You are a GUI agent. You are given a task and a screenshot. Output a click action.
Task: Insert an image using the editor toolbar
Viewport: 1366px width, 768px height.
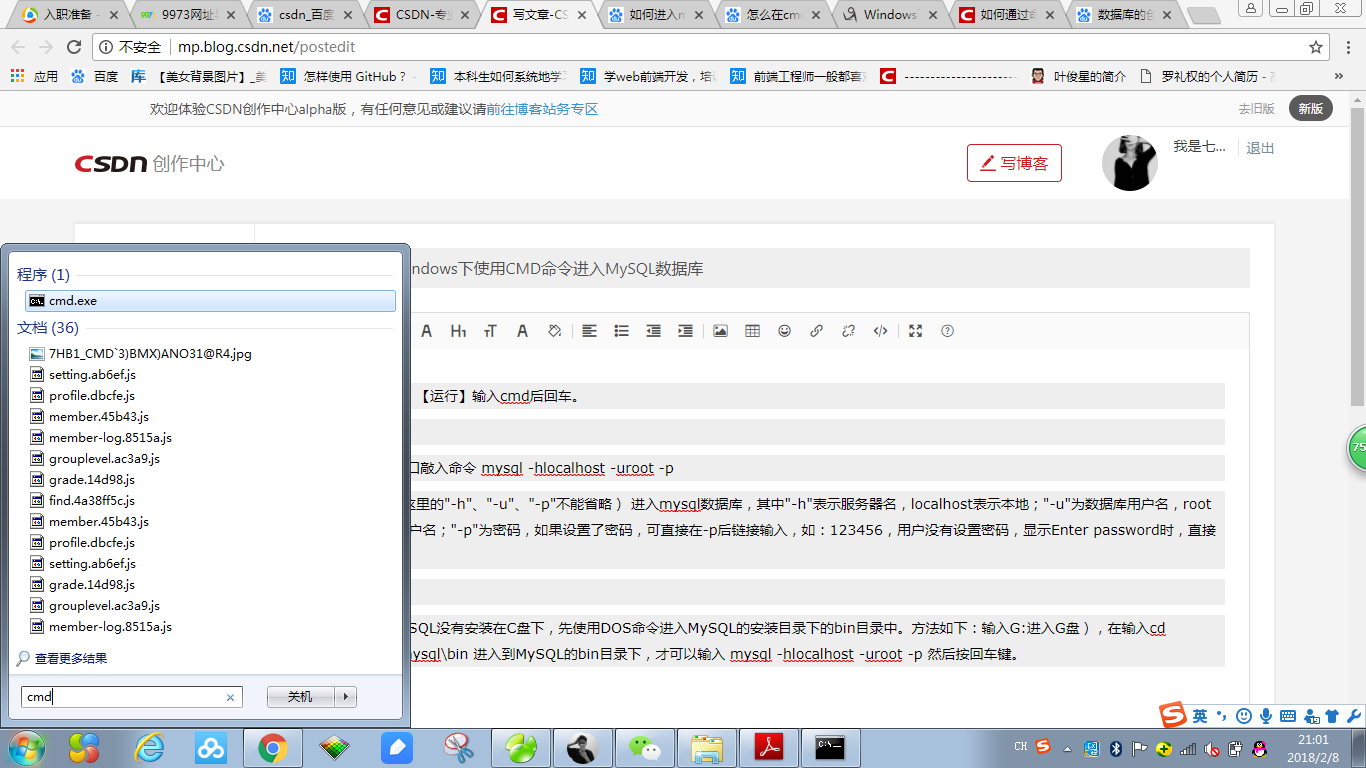coord(720,331)
